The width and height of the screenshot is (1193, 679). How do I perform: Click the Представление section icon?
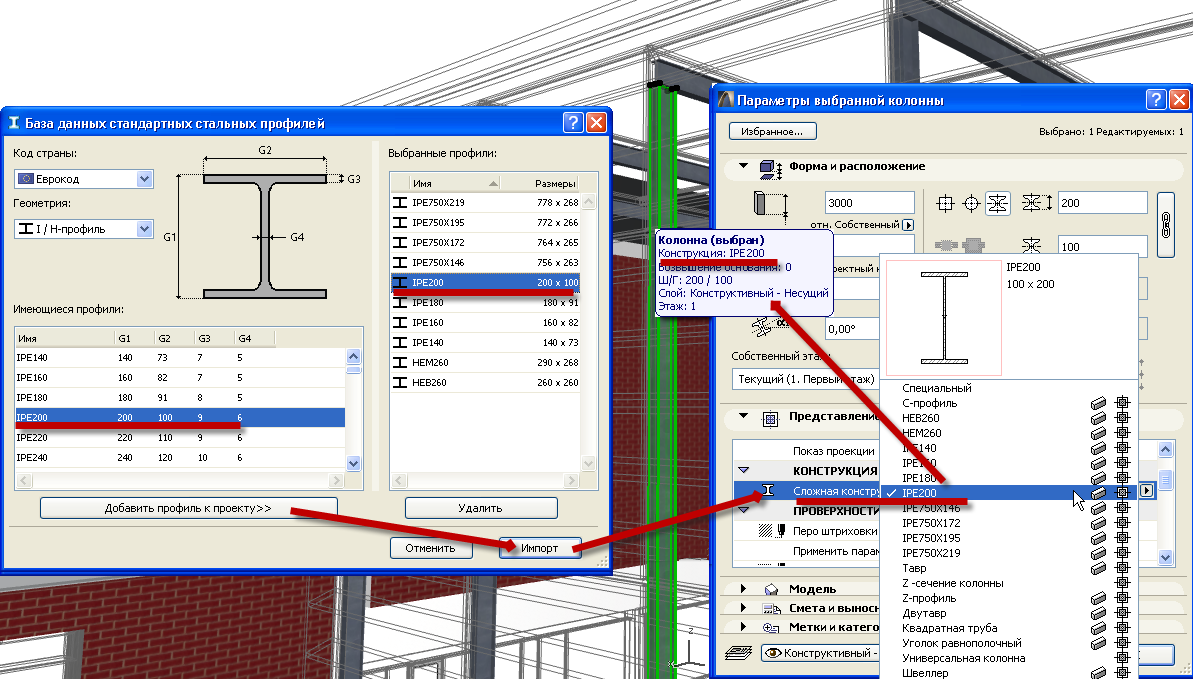click(771, 418)
